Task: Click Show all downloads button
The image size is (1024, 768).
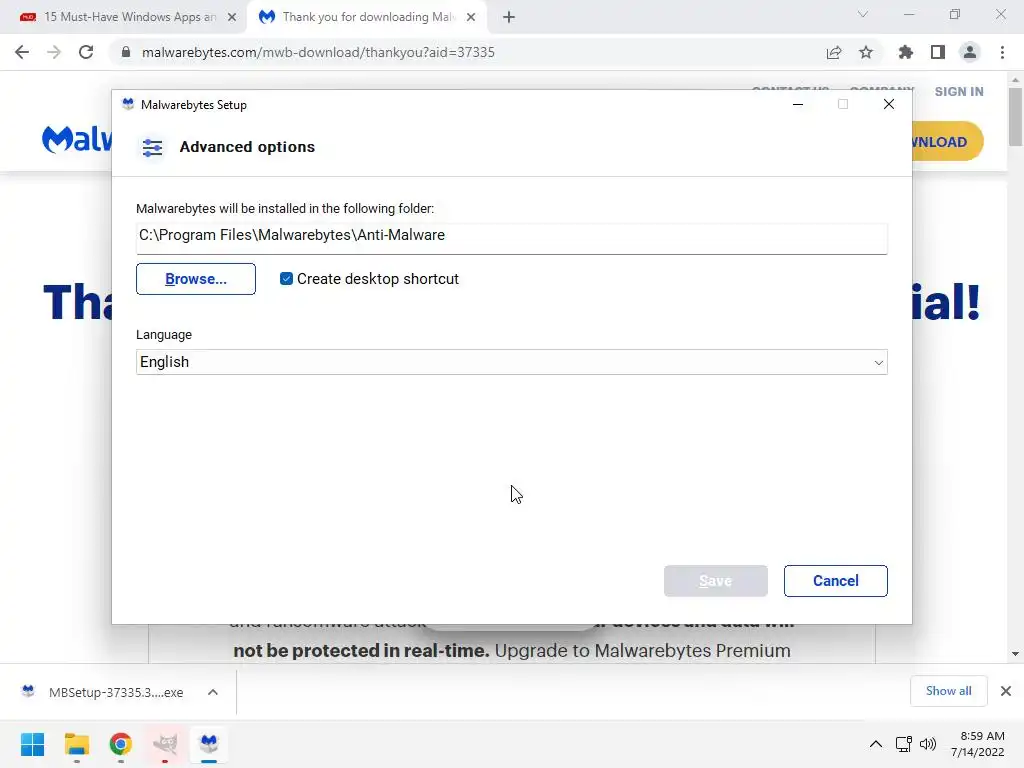Action: pos(948,691)
